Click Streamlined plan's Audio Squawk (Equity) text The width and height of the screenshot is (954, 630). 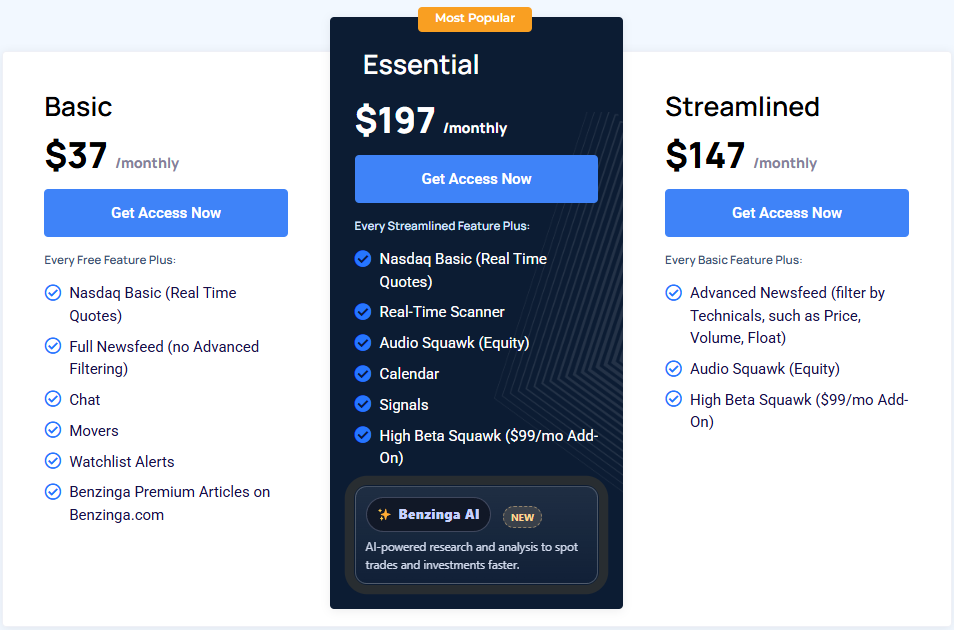tap(764, 369)
